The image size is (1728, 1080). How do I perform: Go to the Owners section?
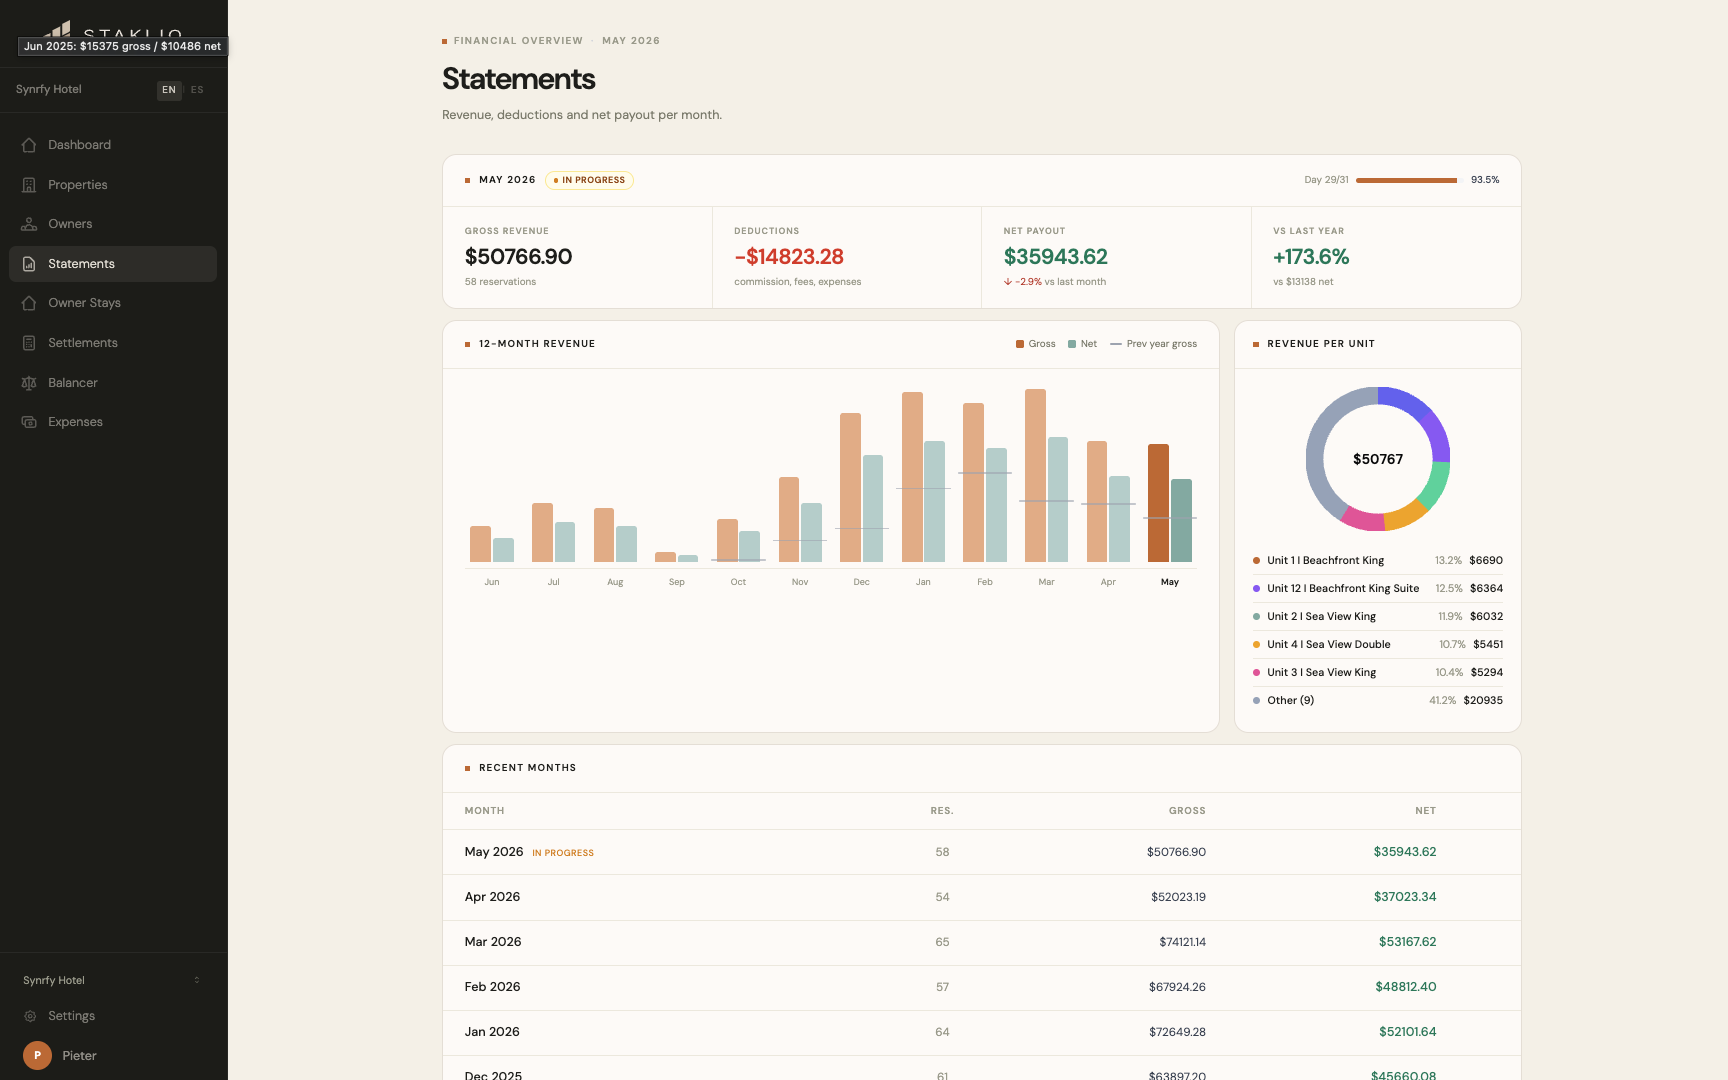click(x=113, y=224)
